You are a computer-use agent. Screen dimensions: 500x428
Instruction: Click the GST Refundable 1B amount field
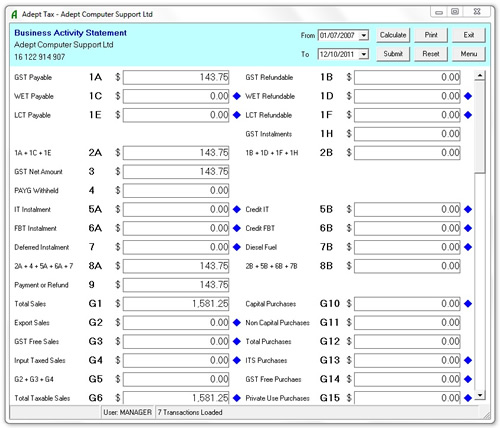point(407,77)
